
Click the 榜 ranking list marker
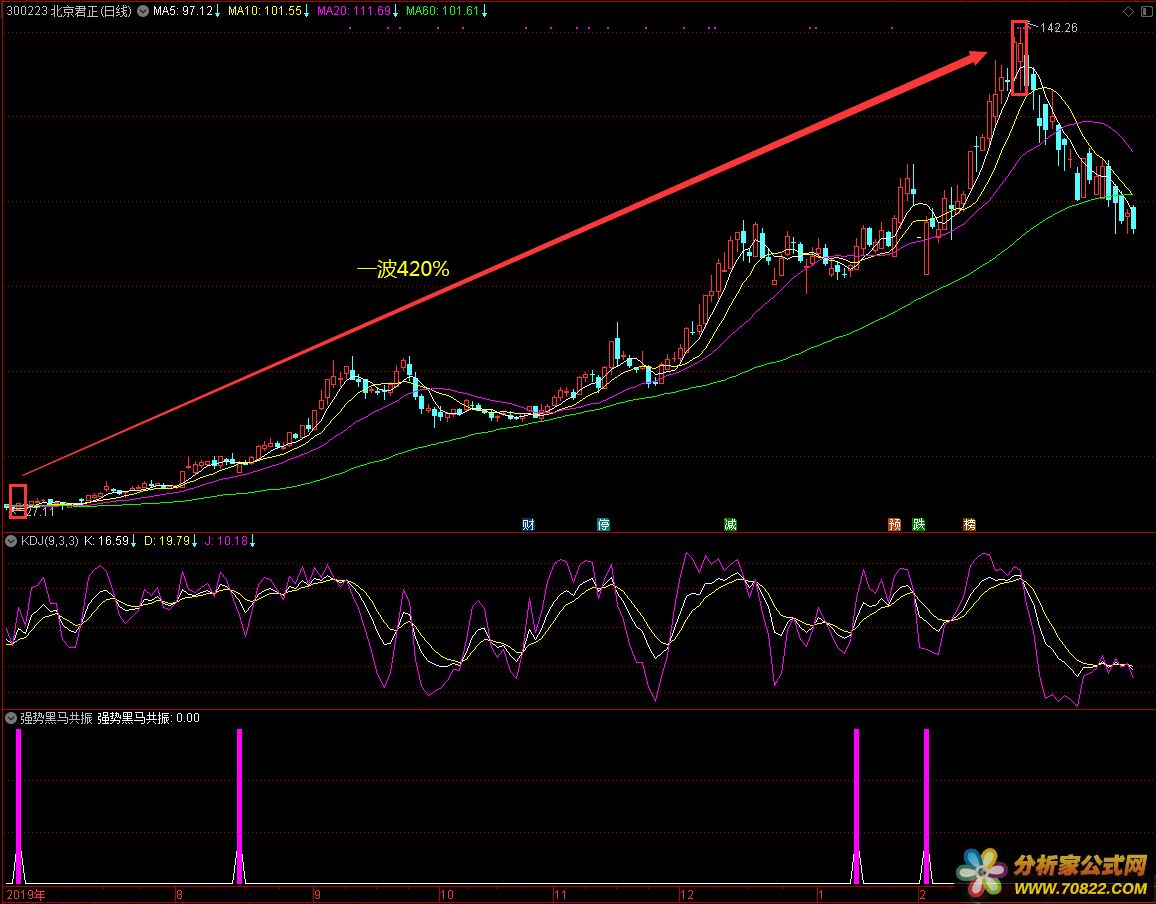tap(969, 524)
